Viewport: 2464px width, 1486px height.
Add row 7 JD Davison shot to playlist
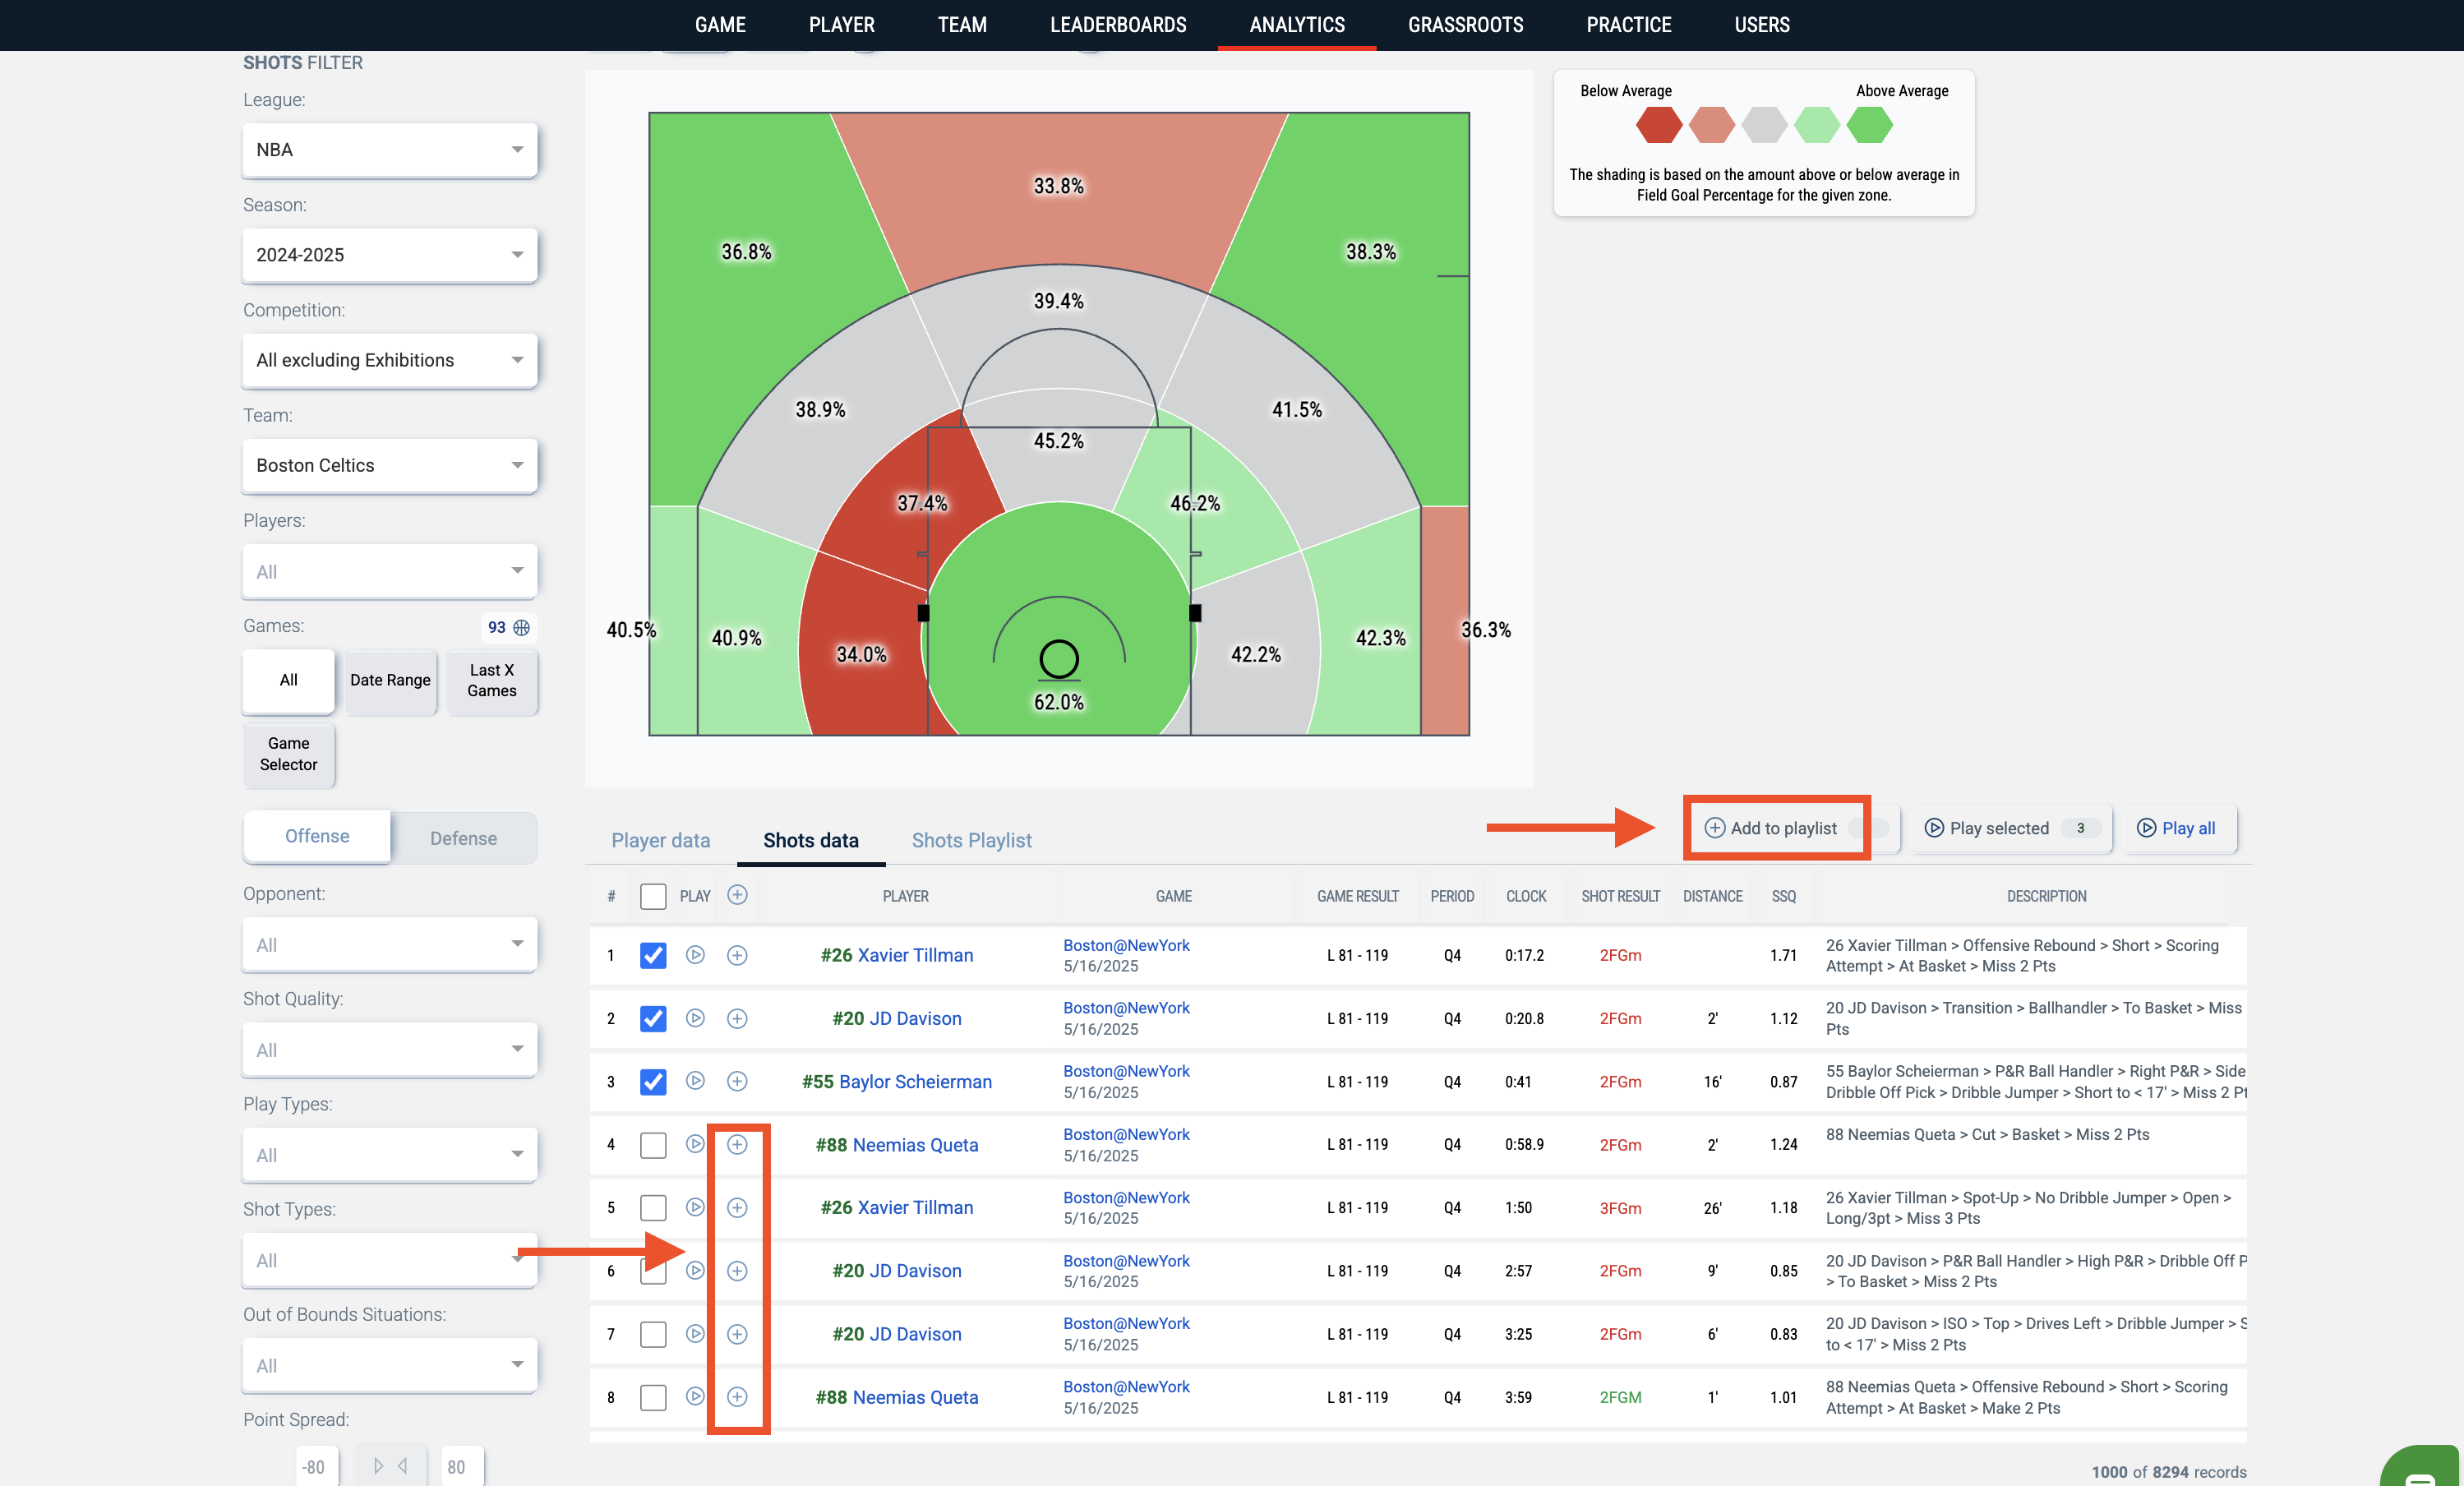pyautogui.click(x=737, y=1333)
